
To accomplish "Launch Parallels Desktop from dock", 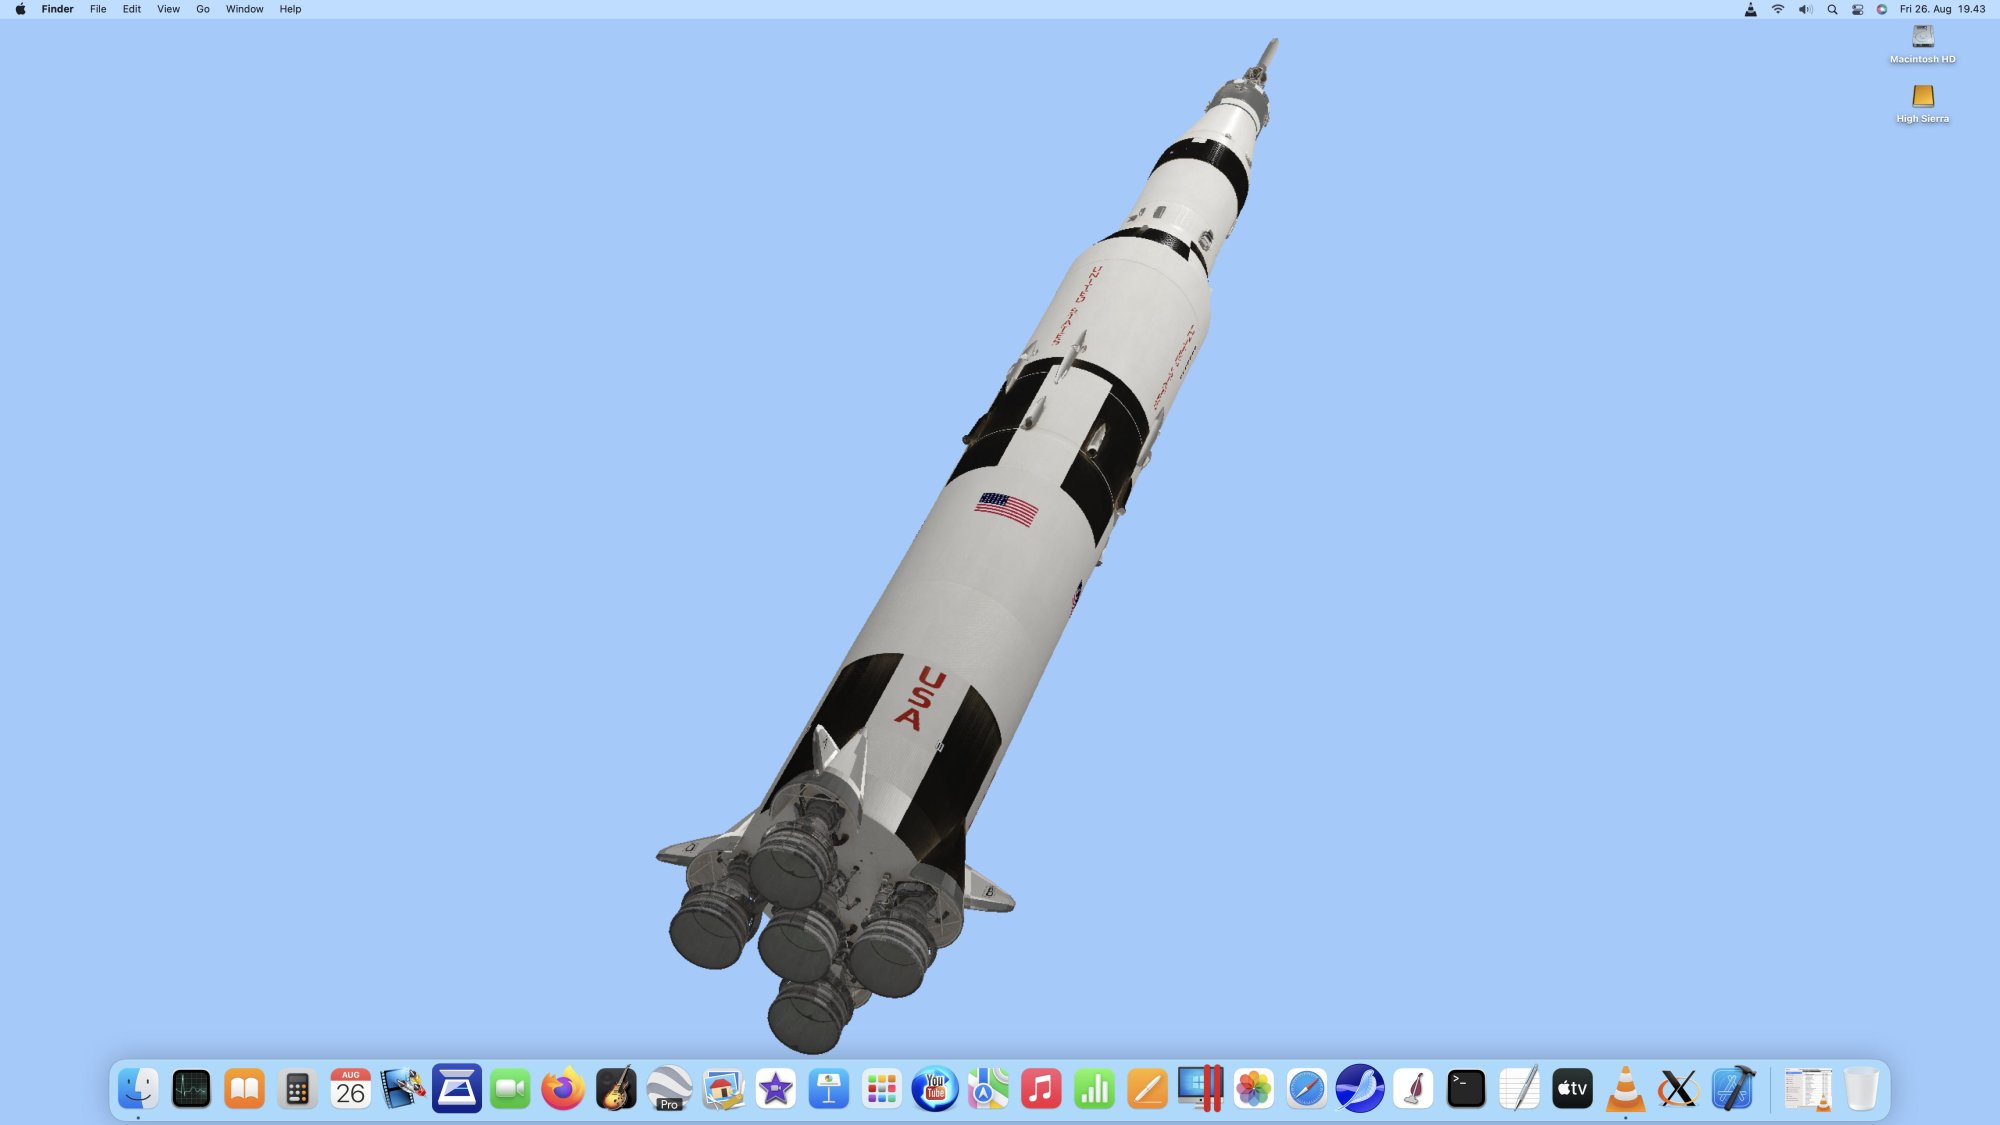I will click(1200, 1089).
